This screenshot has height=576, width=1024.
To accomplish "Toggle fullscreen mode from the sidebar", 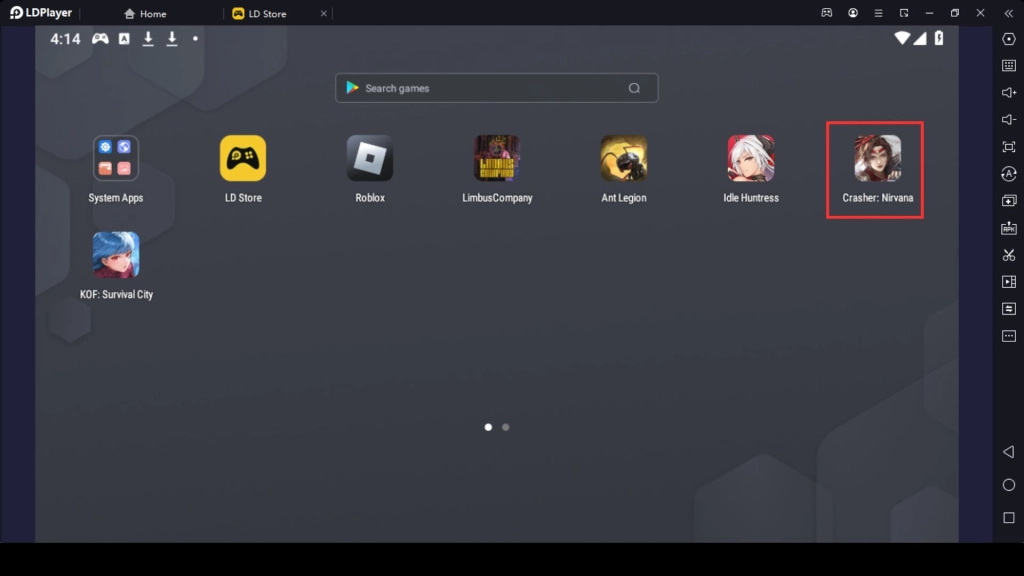I will (1008, 147).
